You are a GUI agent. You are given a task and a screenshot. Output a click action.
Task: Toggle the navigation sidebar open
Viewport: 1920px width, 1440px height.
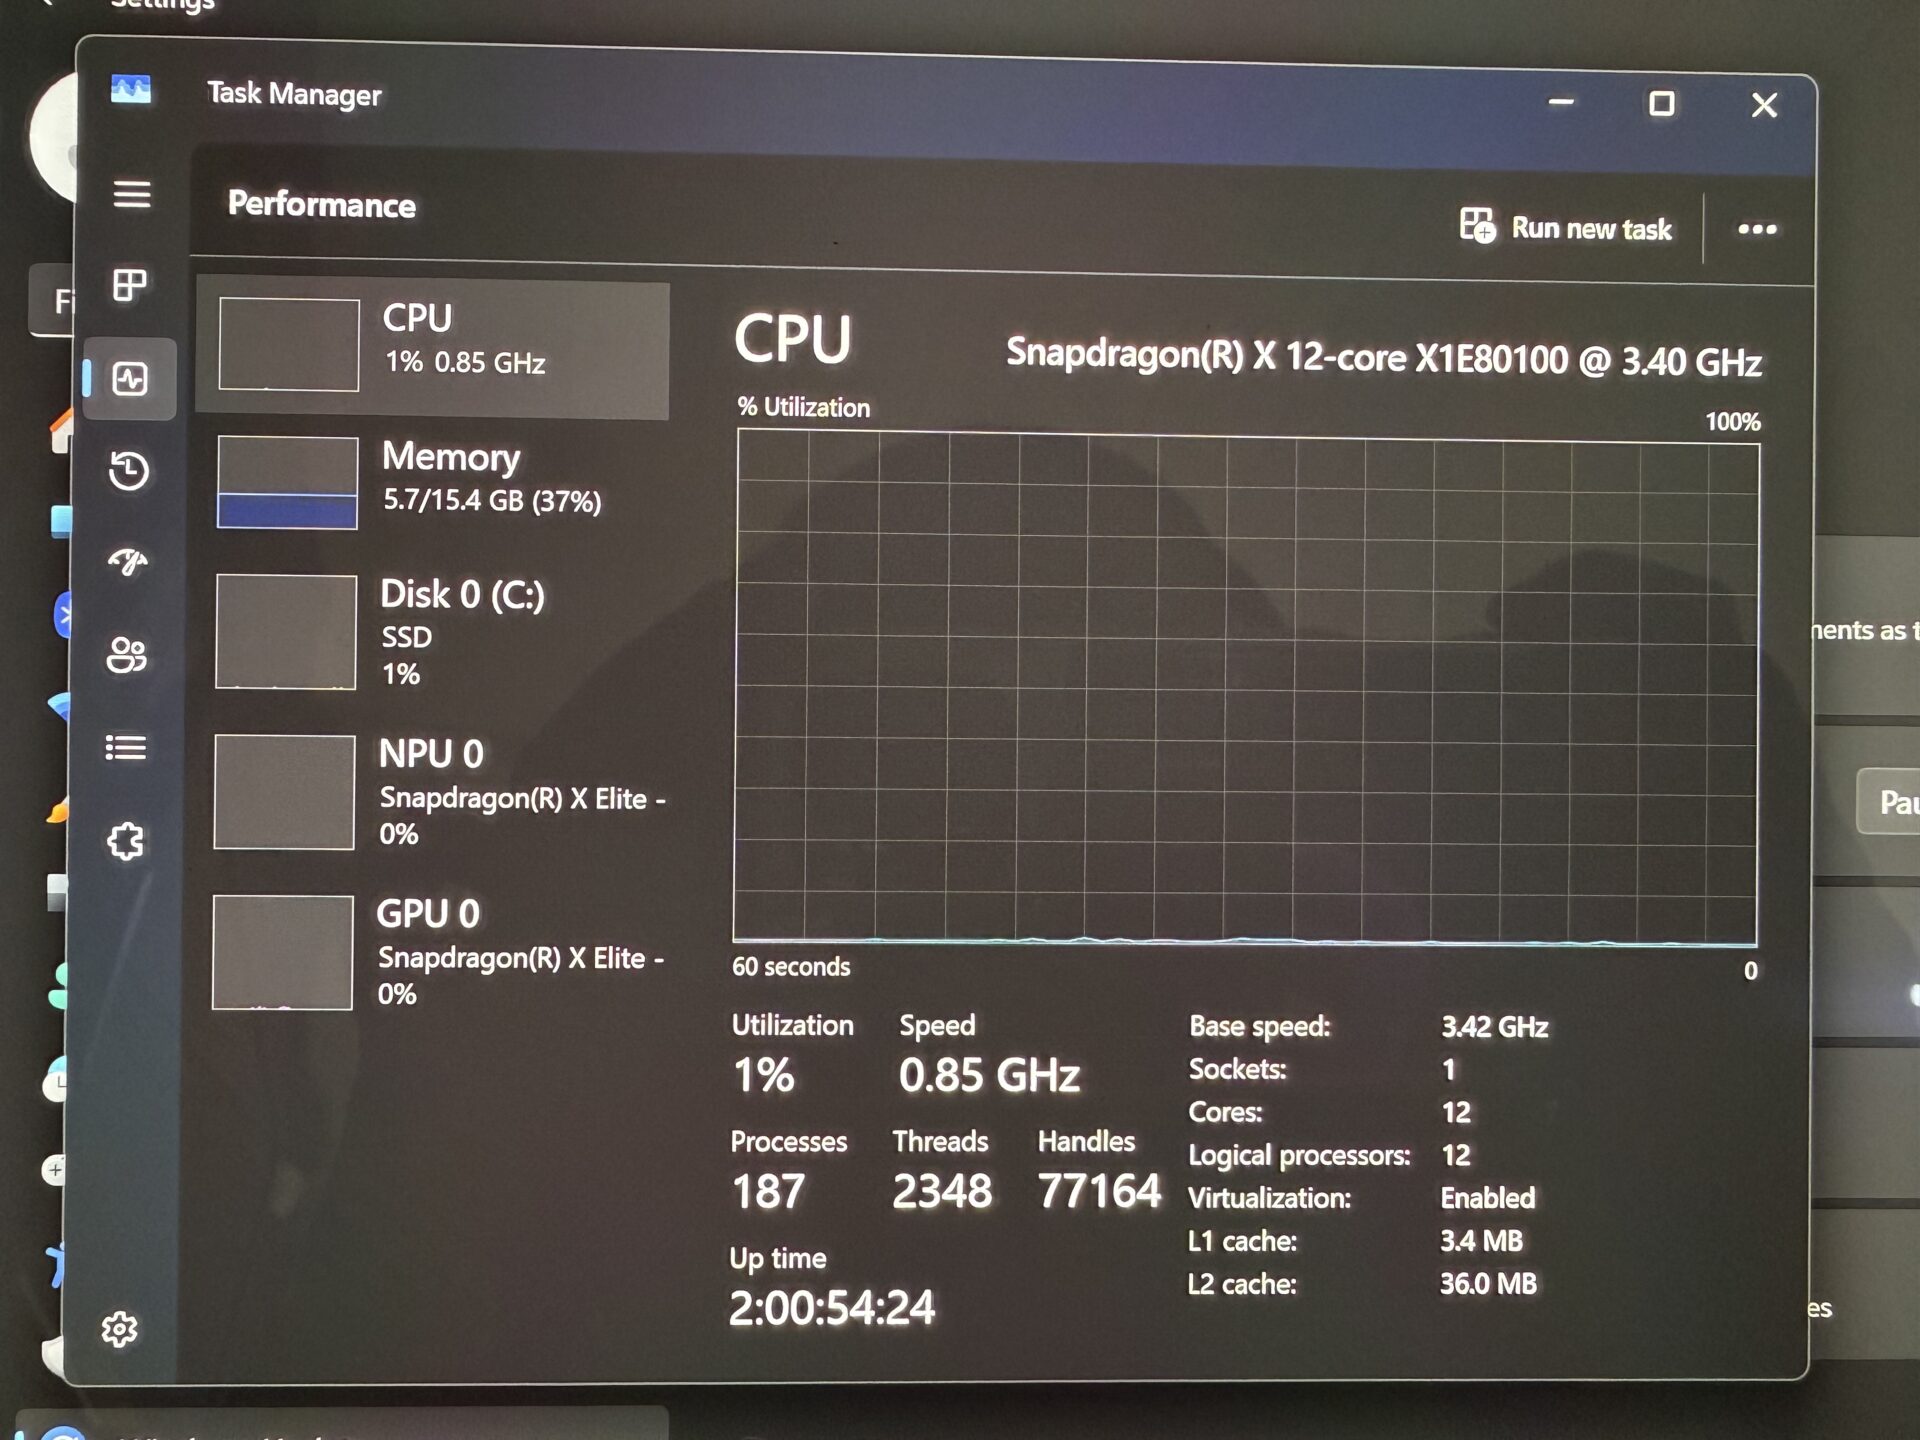point(131,193)
